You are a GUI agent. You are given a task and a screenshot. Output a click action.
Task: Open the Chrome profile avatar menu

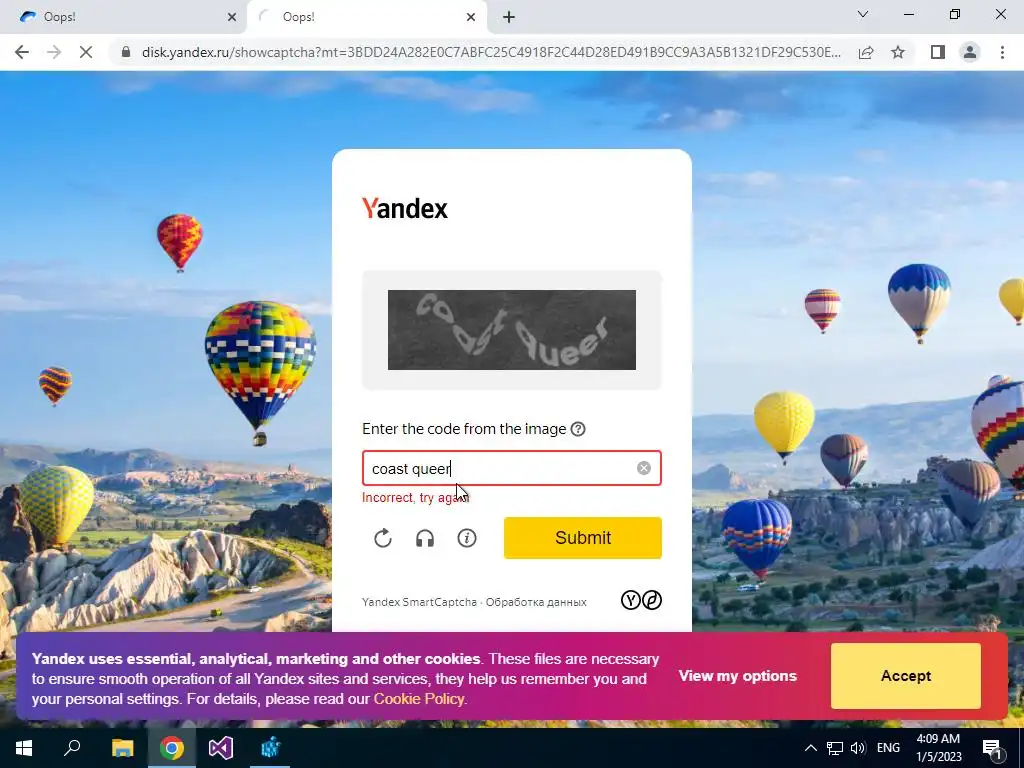[970, 52]
